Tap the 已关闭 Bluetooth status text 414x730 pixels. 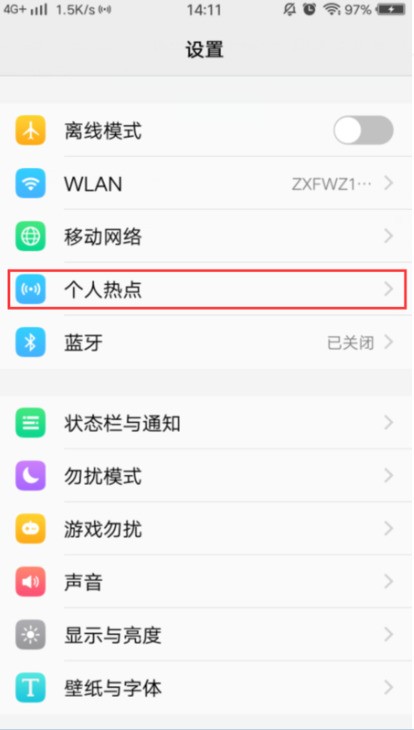(351, 343)
